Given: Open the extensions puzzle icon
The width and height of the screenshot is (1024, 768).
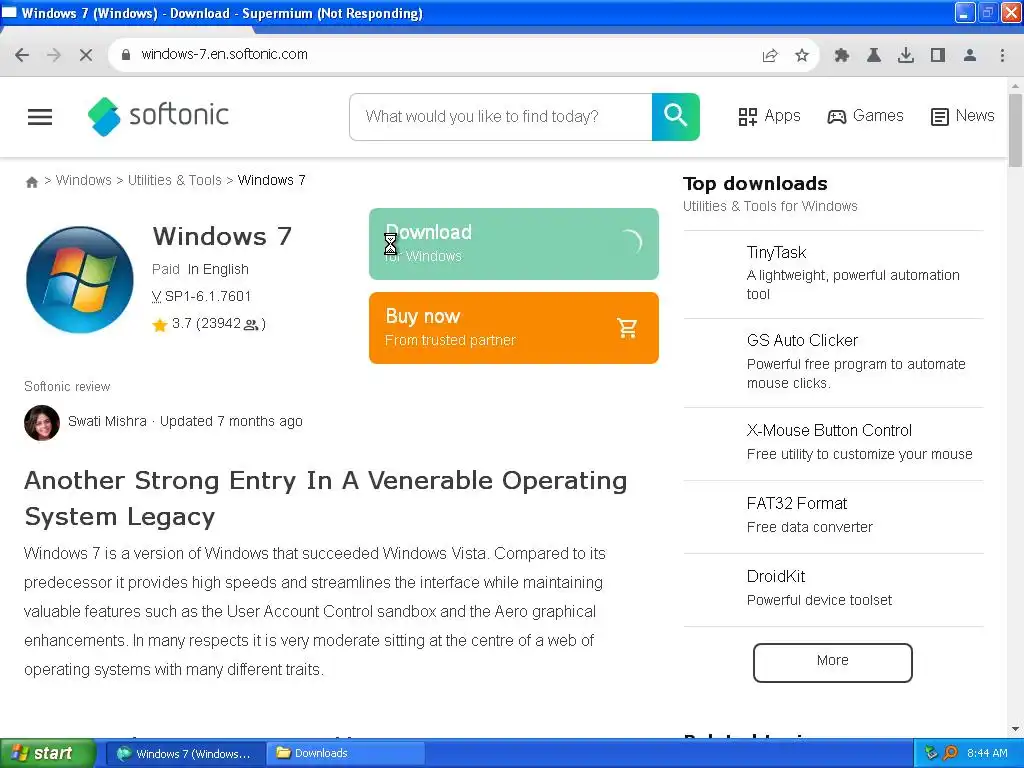Looking at the screenshot, I should pos(842,56).
